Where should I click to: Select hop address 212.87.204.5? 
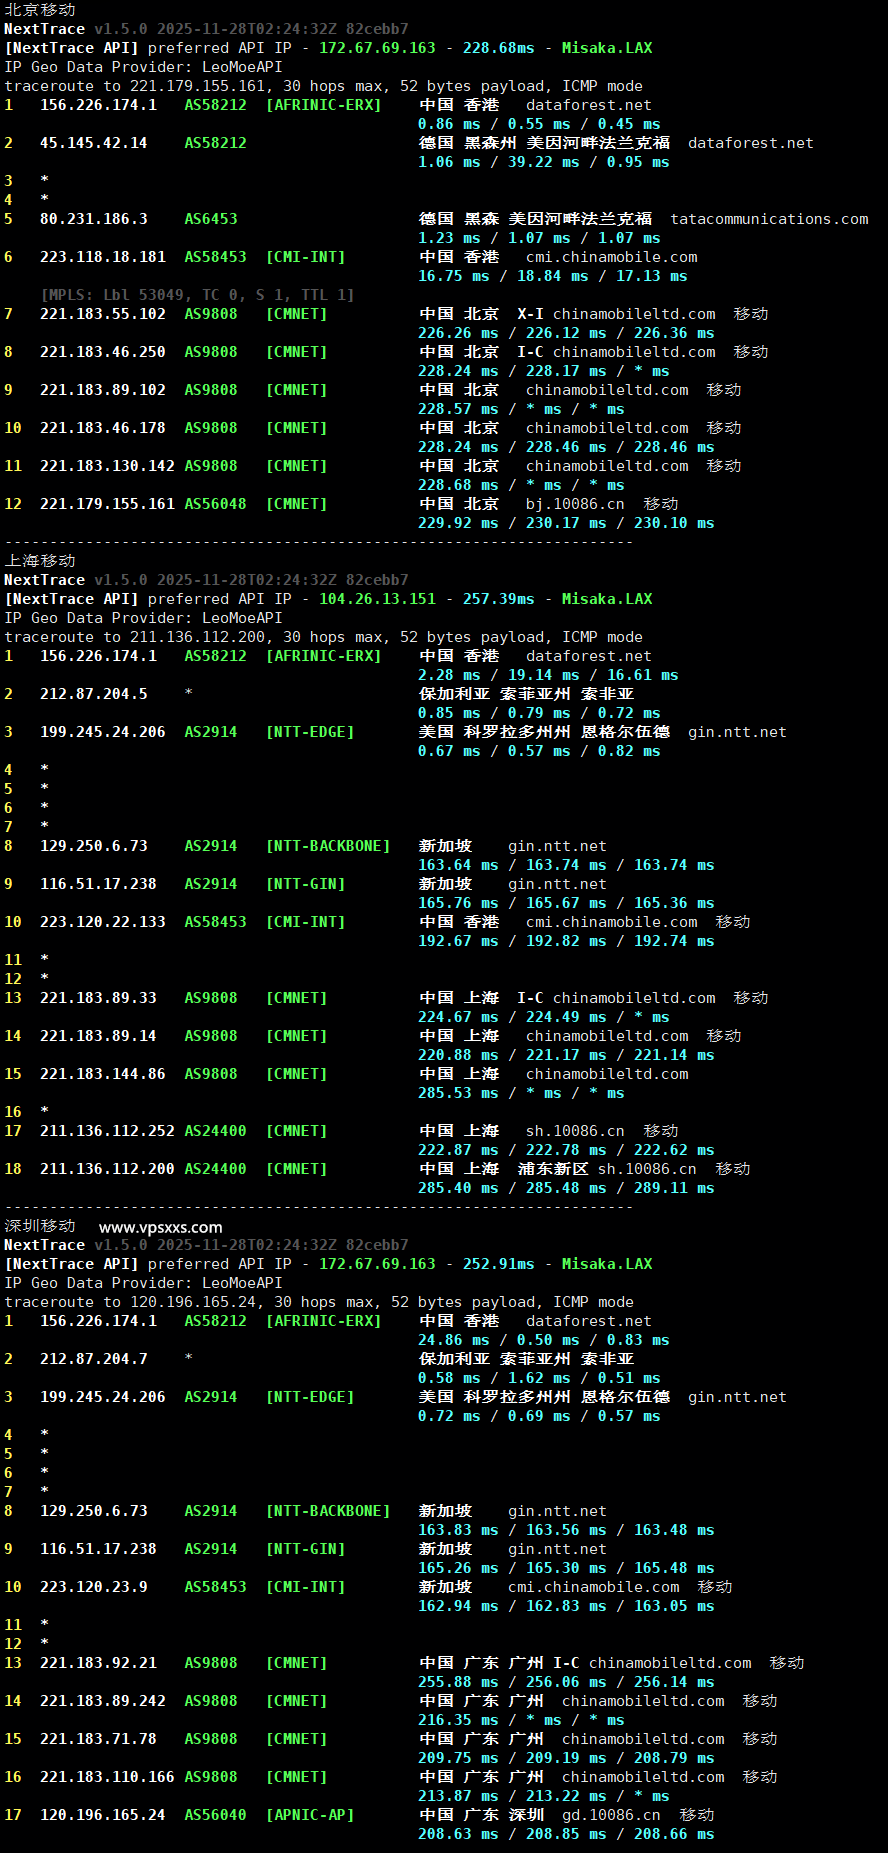click(93, 694)
